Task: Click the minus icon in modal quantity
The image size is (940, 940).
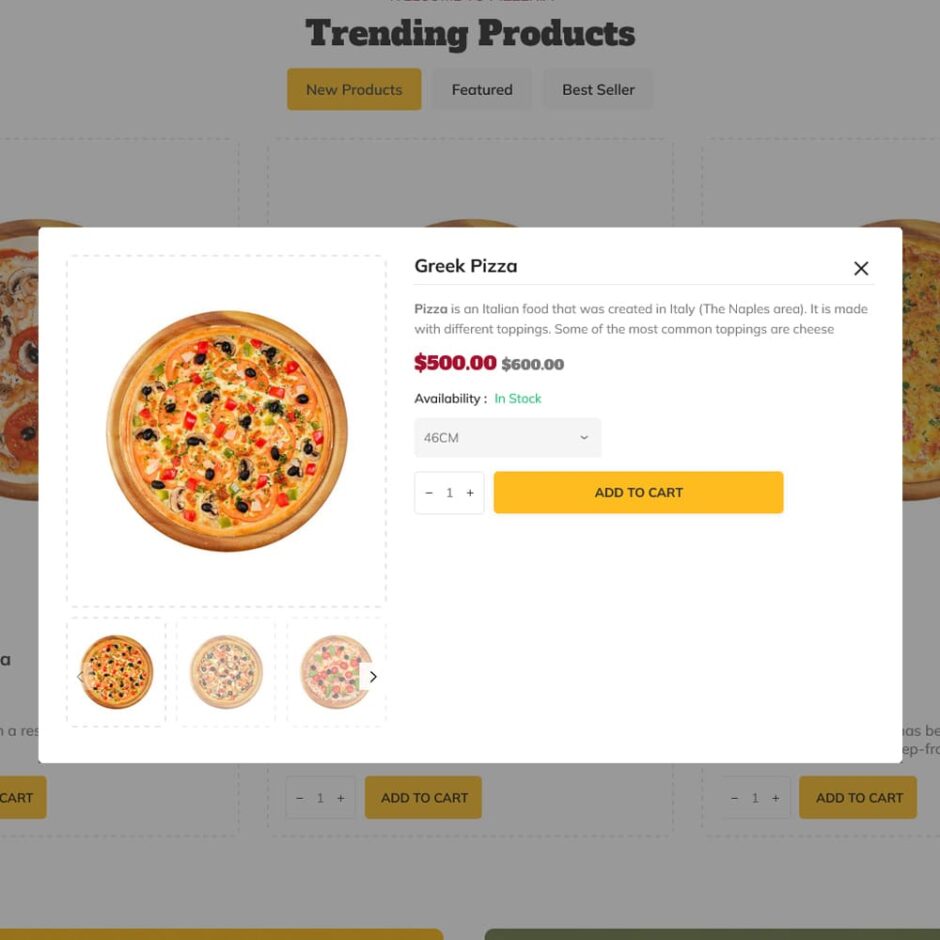Action: (x=429, y=493)
